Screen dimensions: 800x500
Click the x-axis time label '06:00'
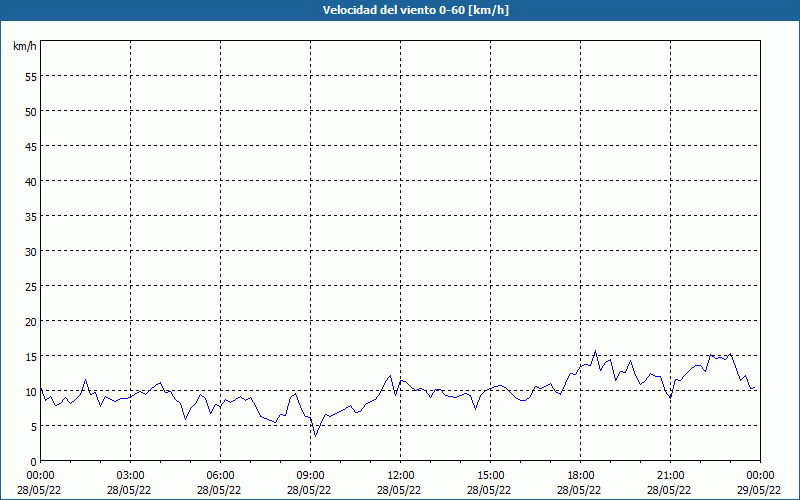click(x=220, y=476)
